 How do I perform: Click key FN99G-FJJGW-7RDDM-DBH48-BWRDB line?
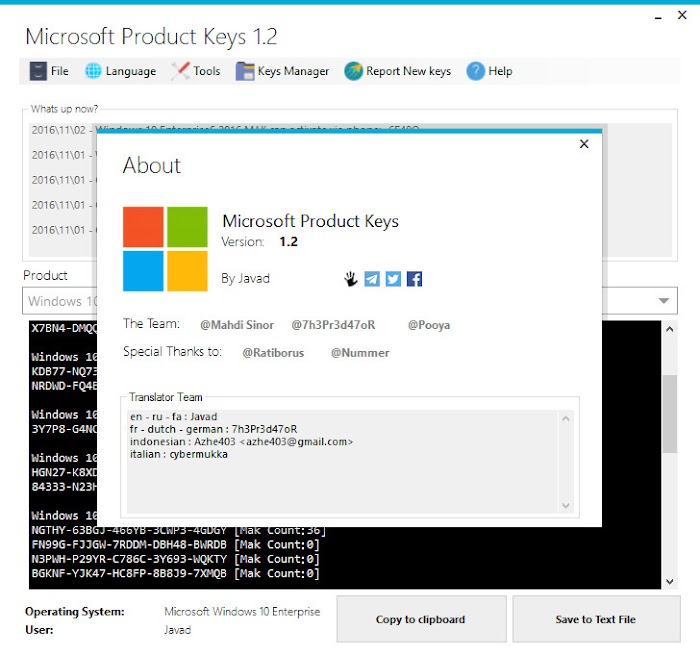(x=175, y=544)
